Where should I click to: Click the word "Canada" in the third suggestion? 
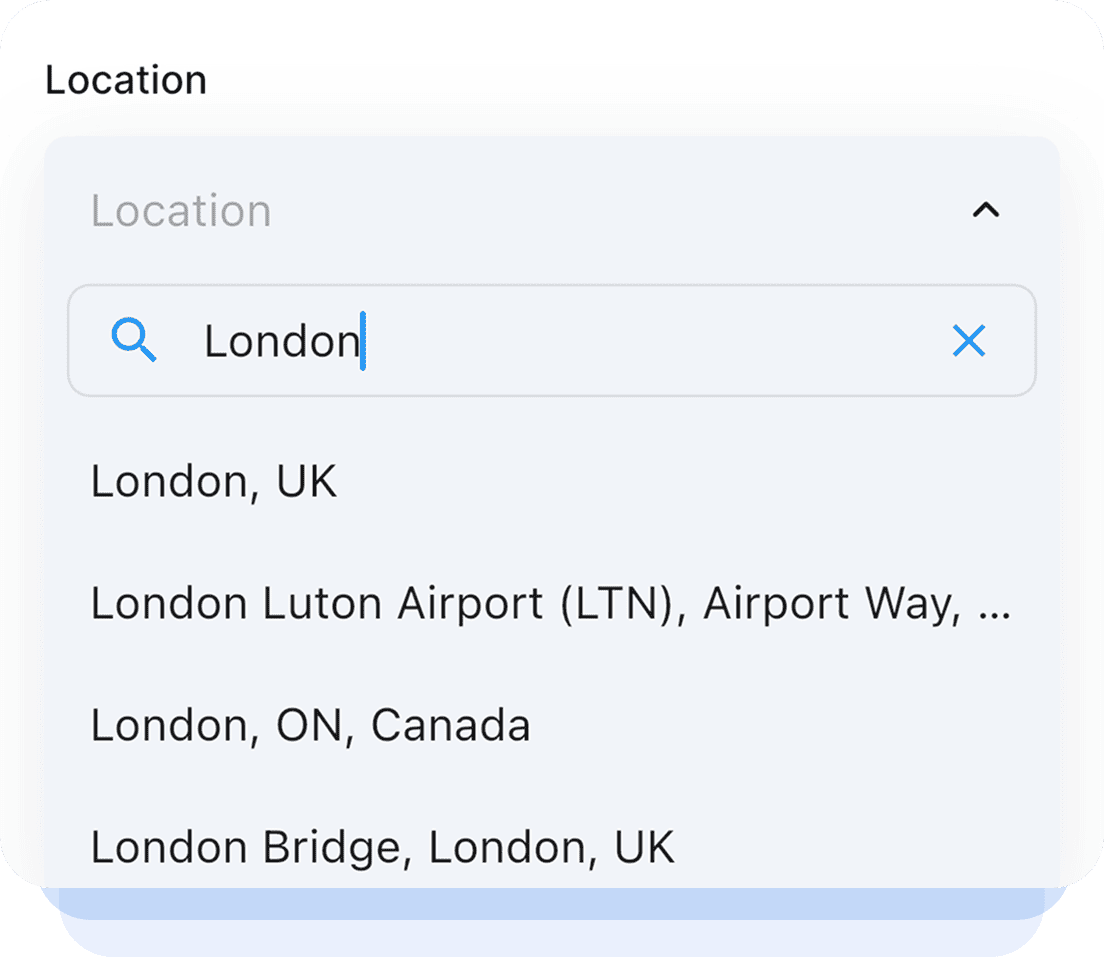(x=450, y=726)
